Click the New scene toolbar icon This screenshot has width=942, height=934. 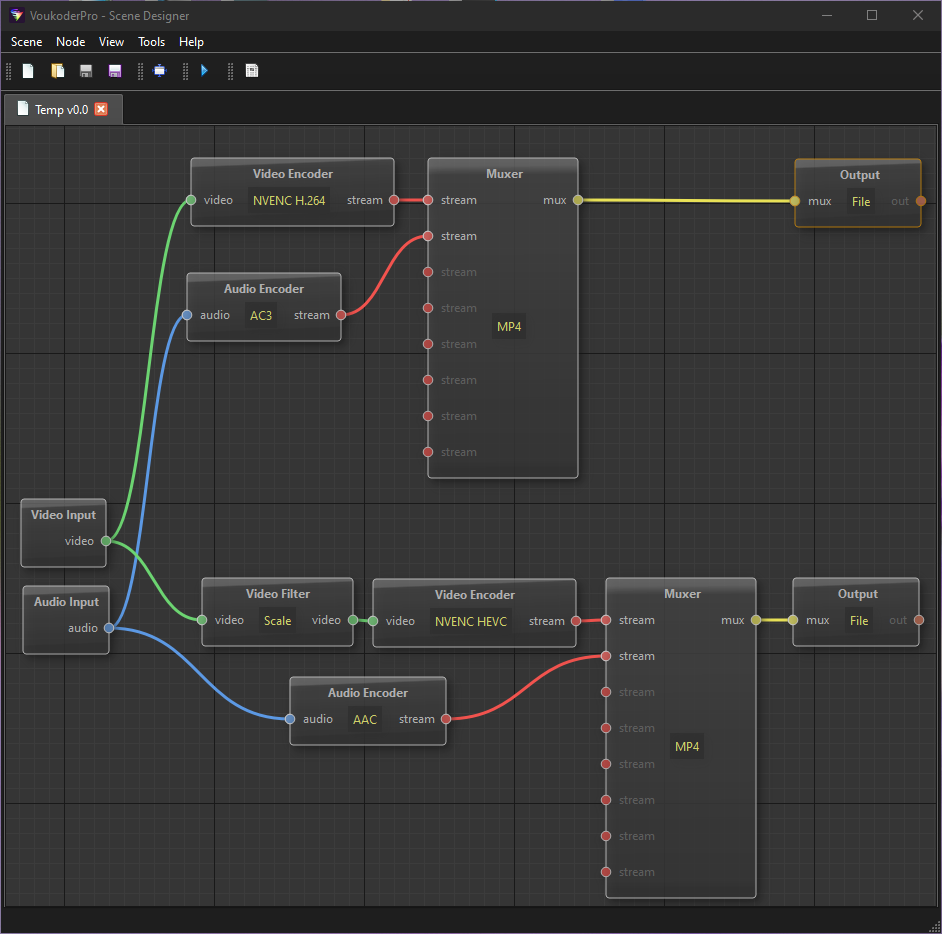coord(29,71)
